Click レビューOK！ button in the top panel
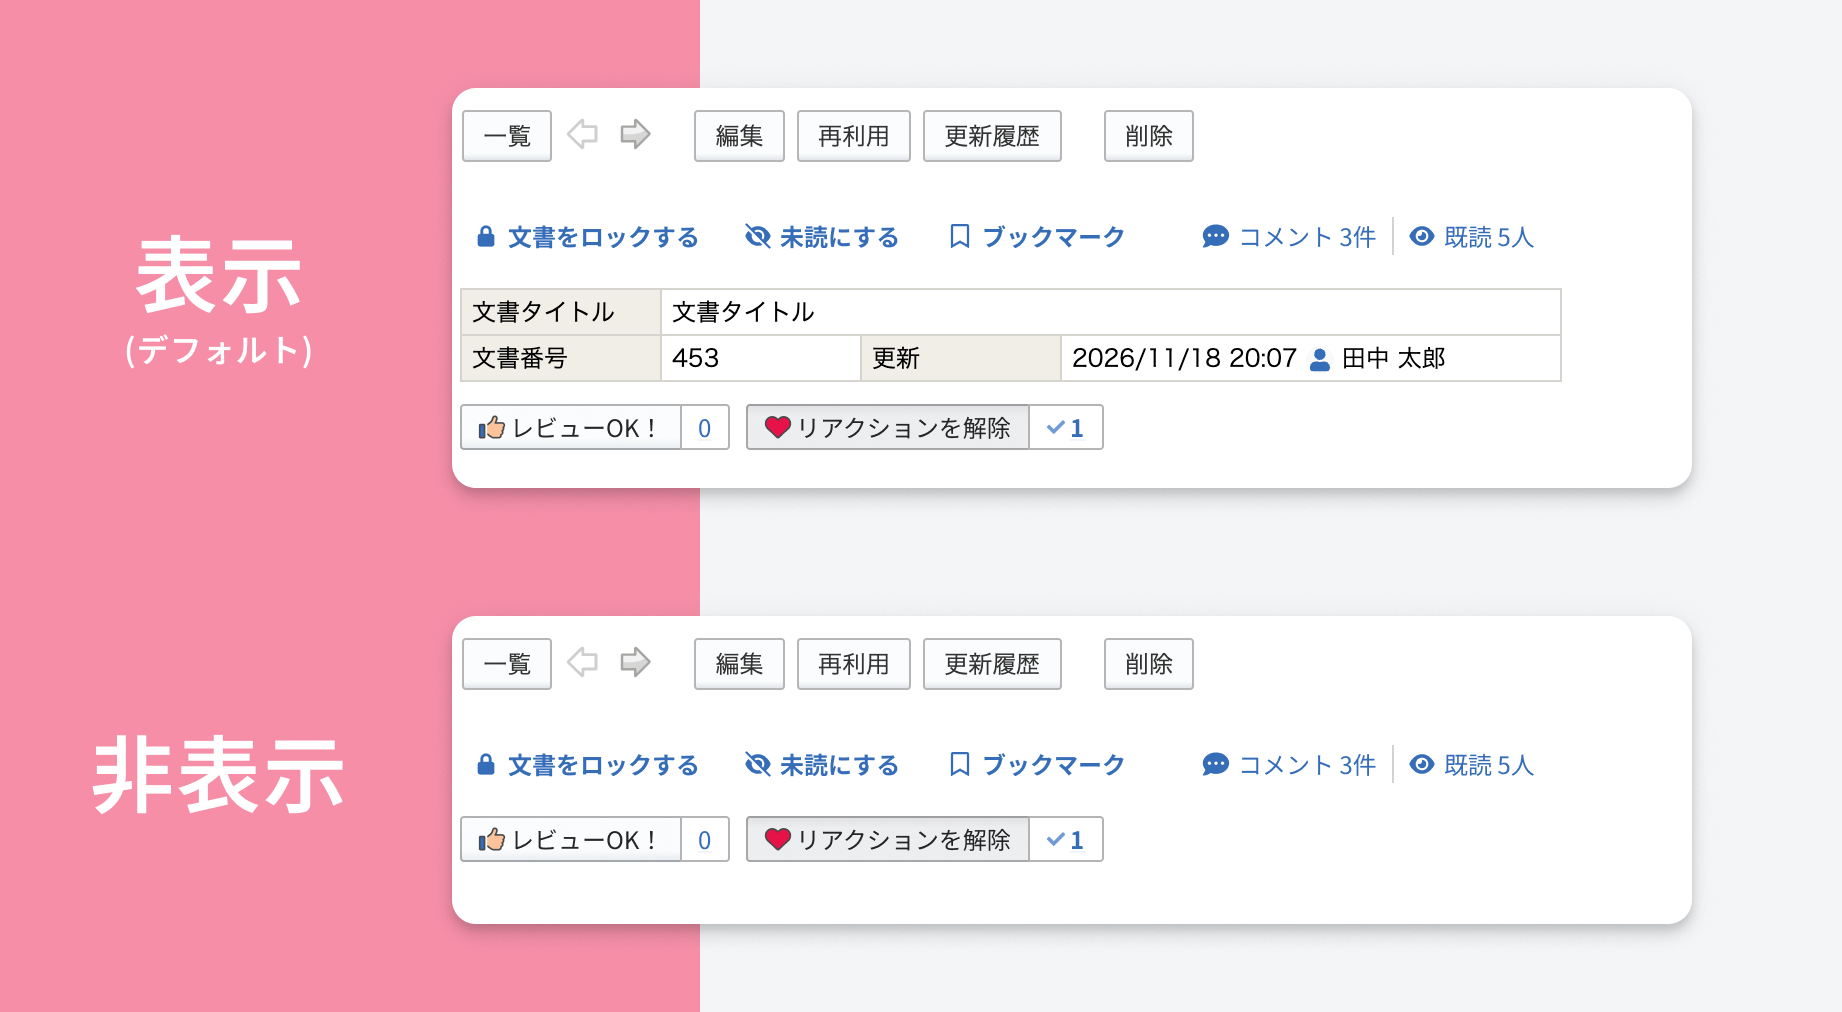Image resolution: width=1842 pixels, height=1012 pixels. [x=571, y=428]
